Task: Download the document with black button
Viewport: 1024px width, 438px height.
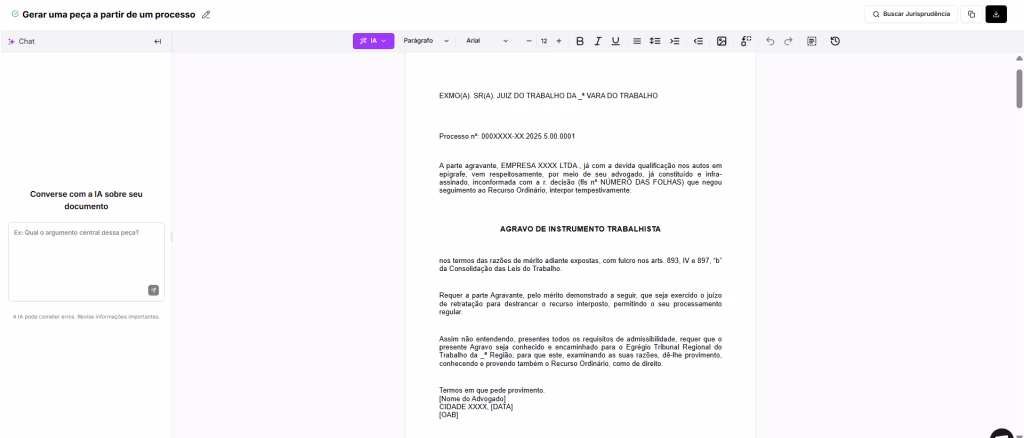Action: [x=996, y=14]
